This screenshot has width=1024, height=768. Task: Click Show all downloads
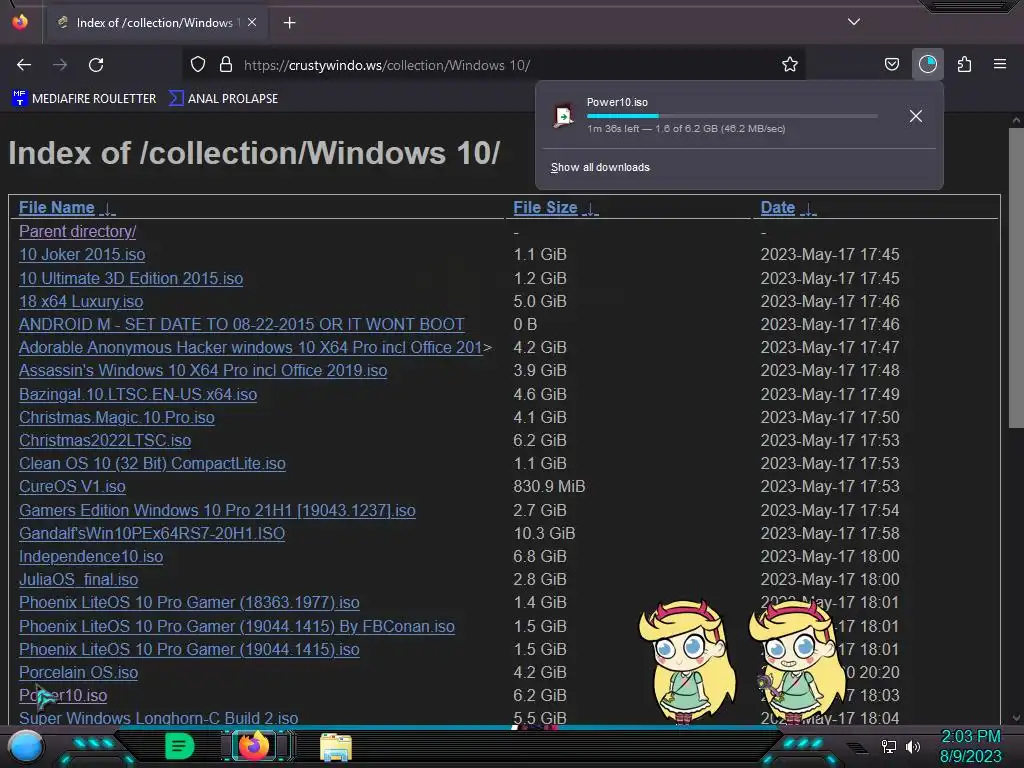(x=600, y=167)
